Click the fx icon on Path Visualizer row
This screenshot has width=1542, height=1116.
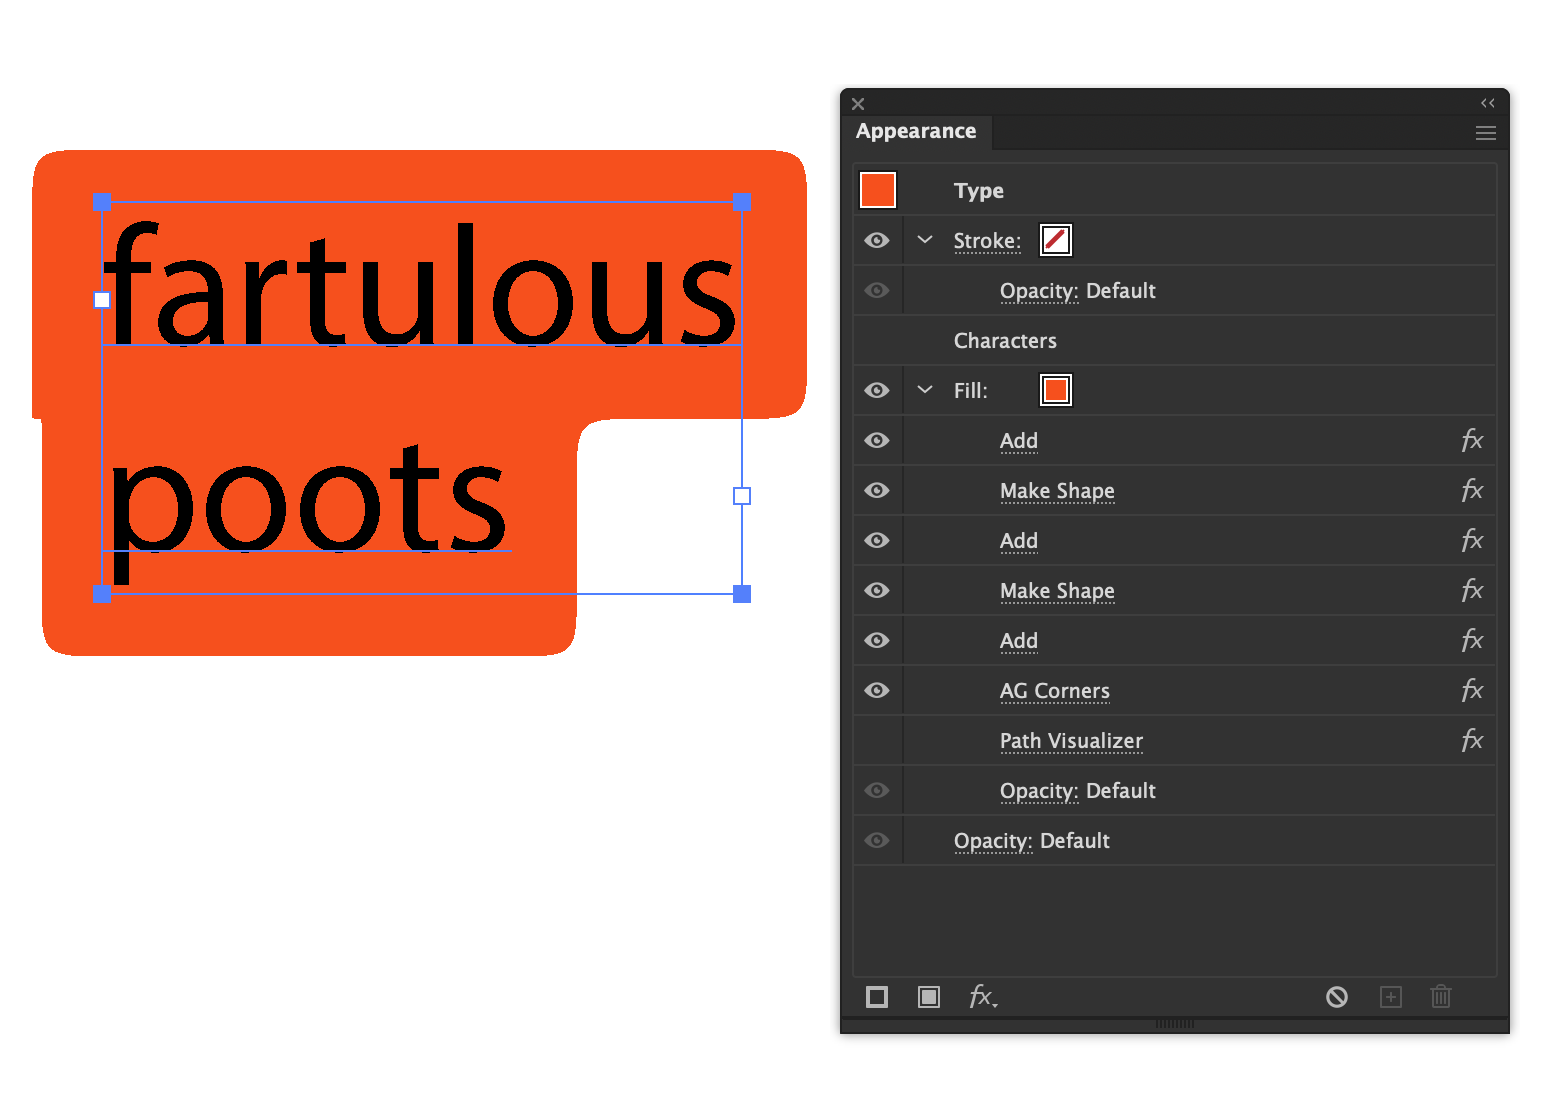coord(1472,740)
